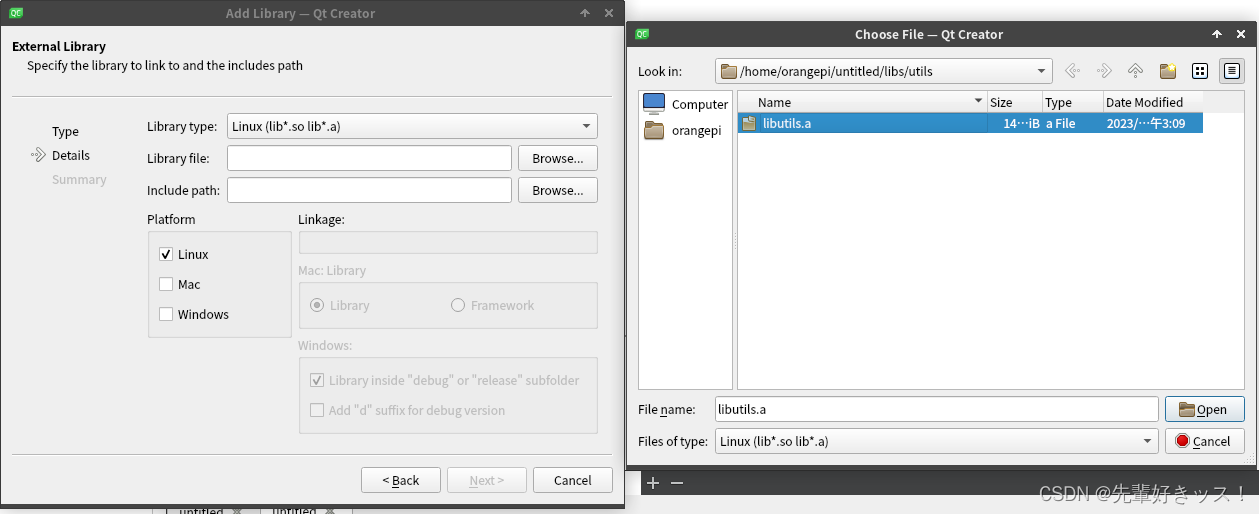1259x514 pixels.
Task: Go back in Choose File navigation
Action: (x=1072, y=71)
